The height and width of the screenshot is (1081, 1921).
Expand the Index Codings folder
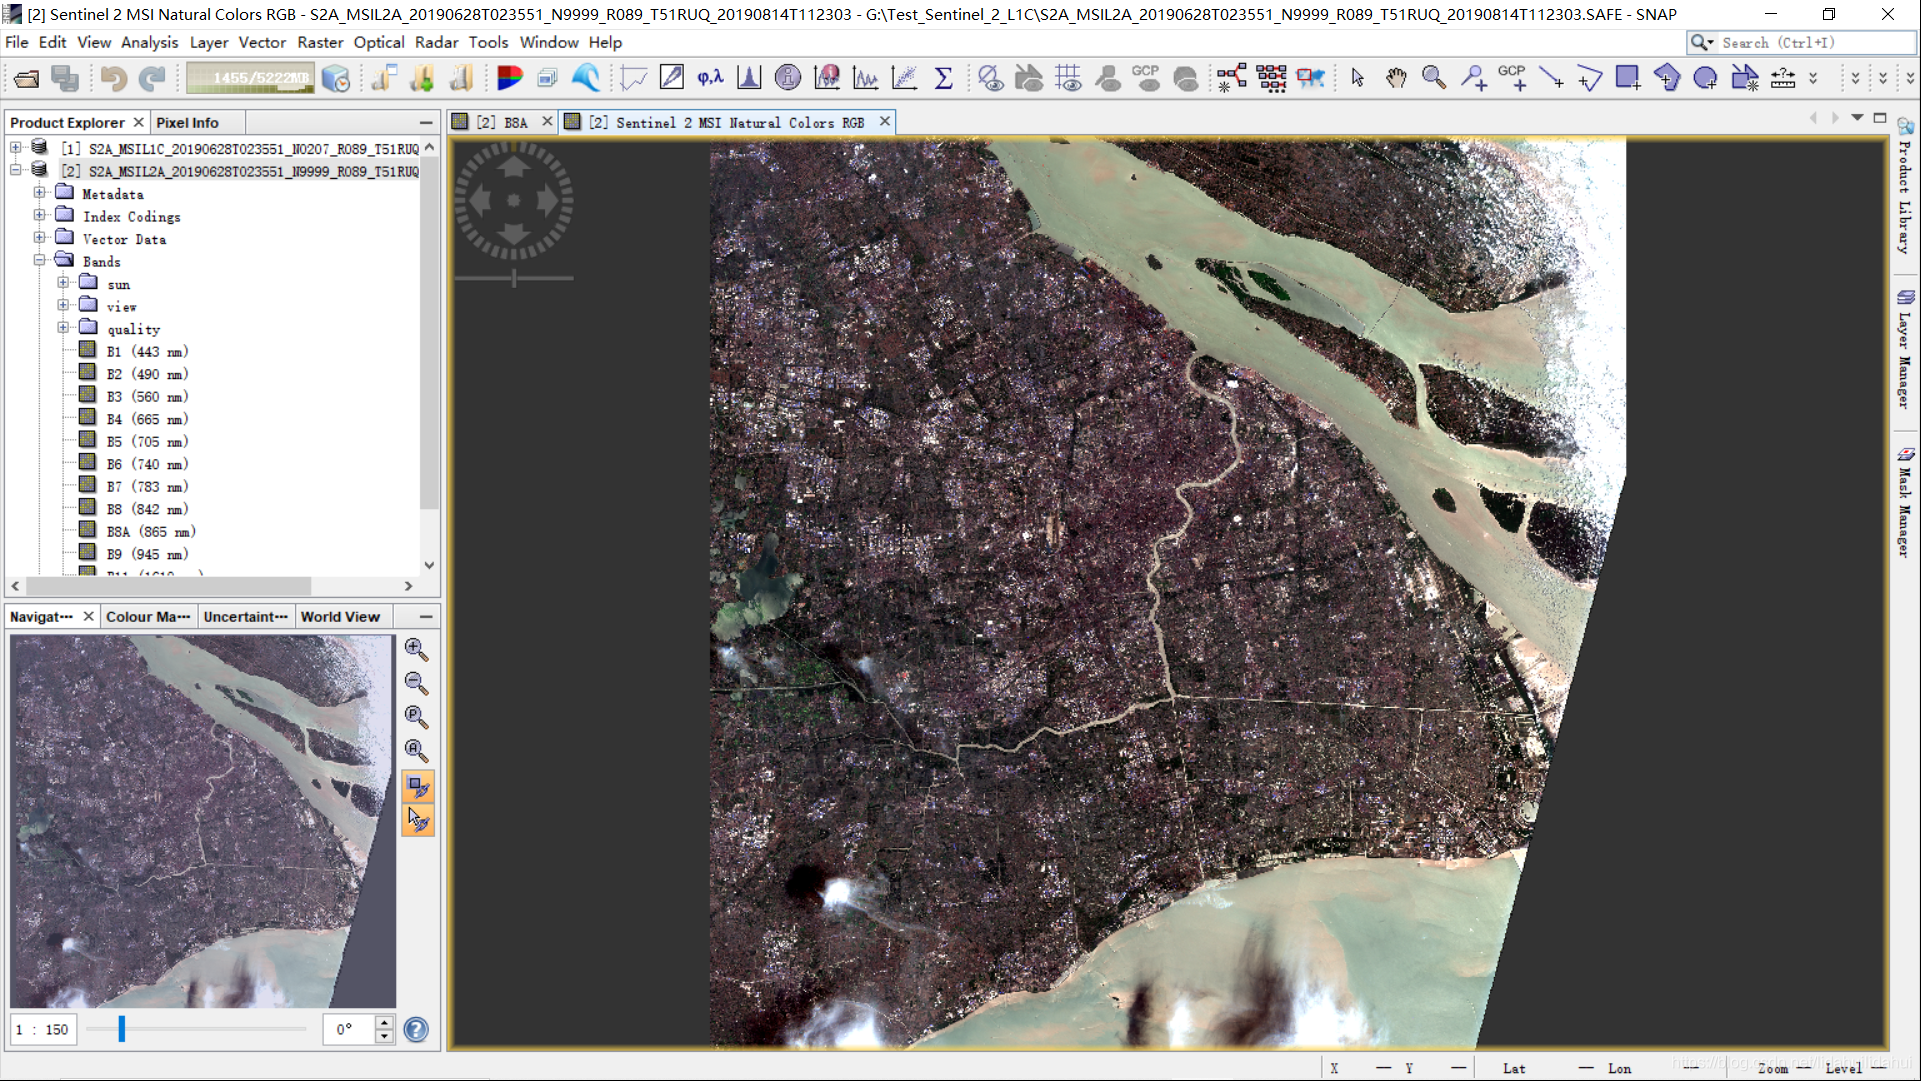coord(39,216)
